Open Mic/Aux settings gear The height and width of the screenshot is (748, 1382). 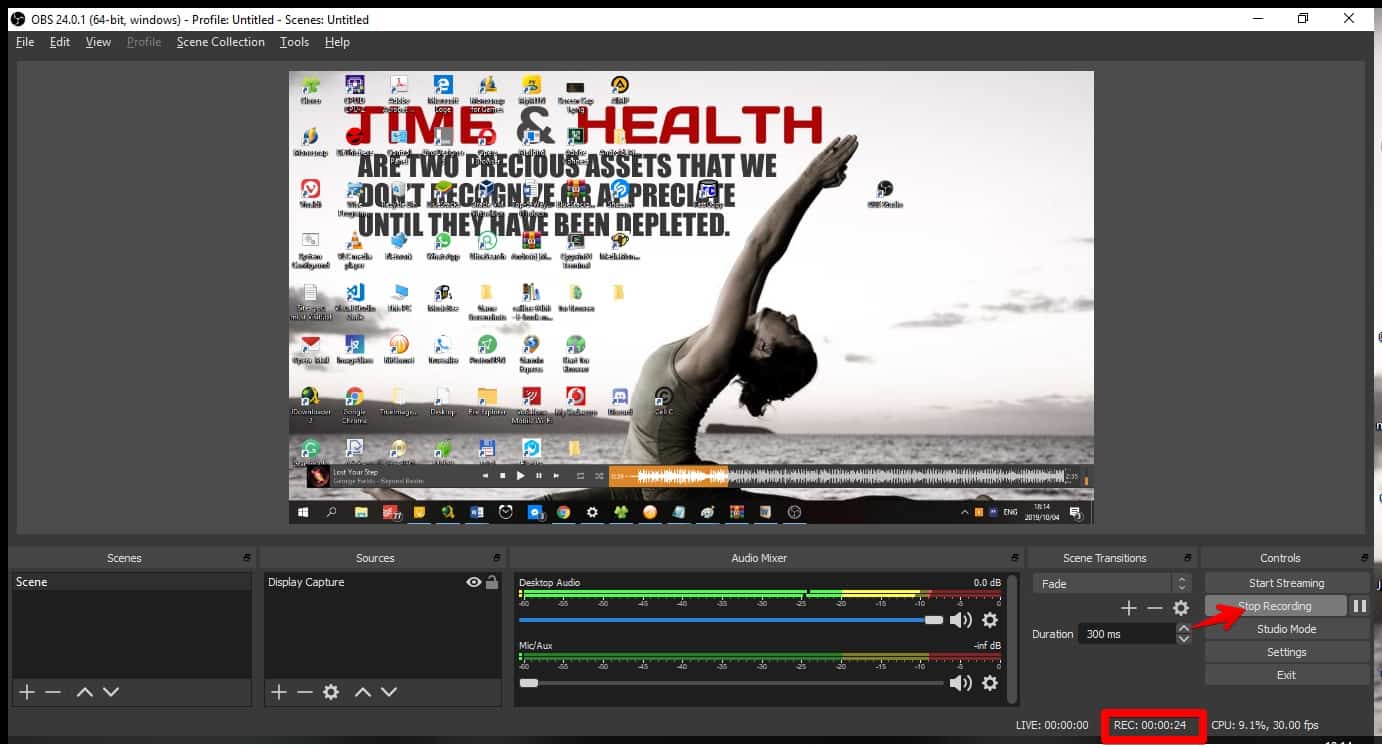tap(990, 683)
